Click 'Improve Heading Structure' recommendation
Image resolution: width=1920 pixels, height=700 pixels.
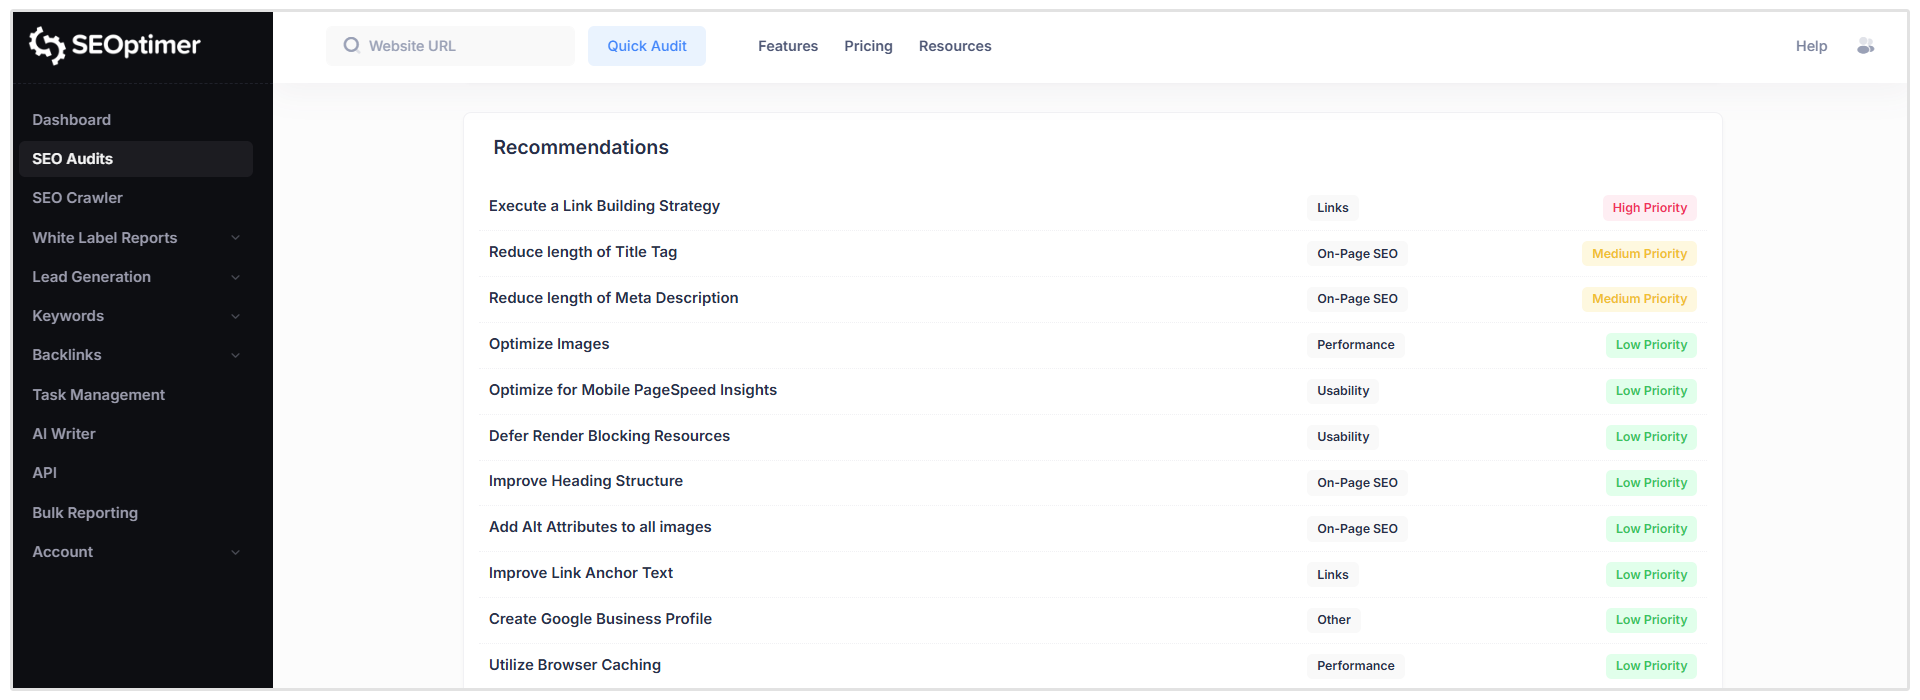[x=586, y=481]
